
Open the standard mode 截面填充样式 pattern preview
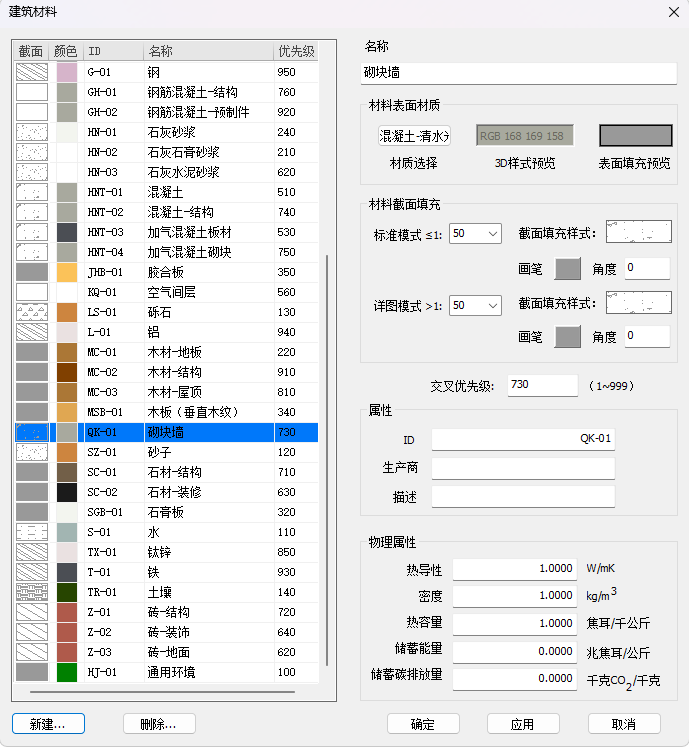click(x=638, y=233)
